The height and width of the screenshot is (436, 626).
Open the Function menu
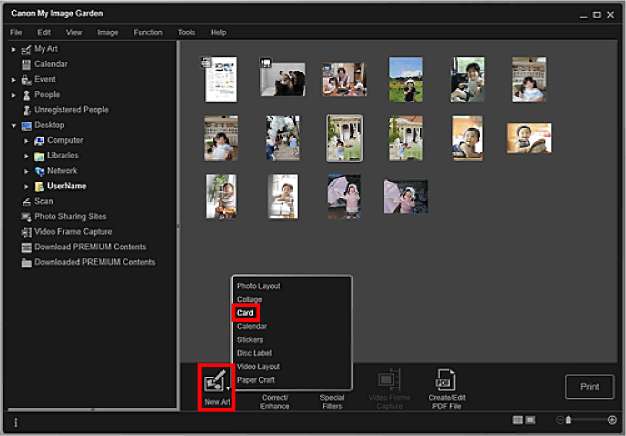[x=147, y=32]
